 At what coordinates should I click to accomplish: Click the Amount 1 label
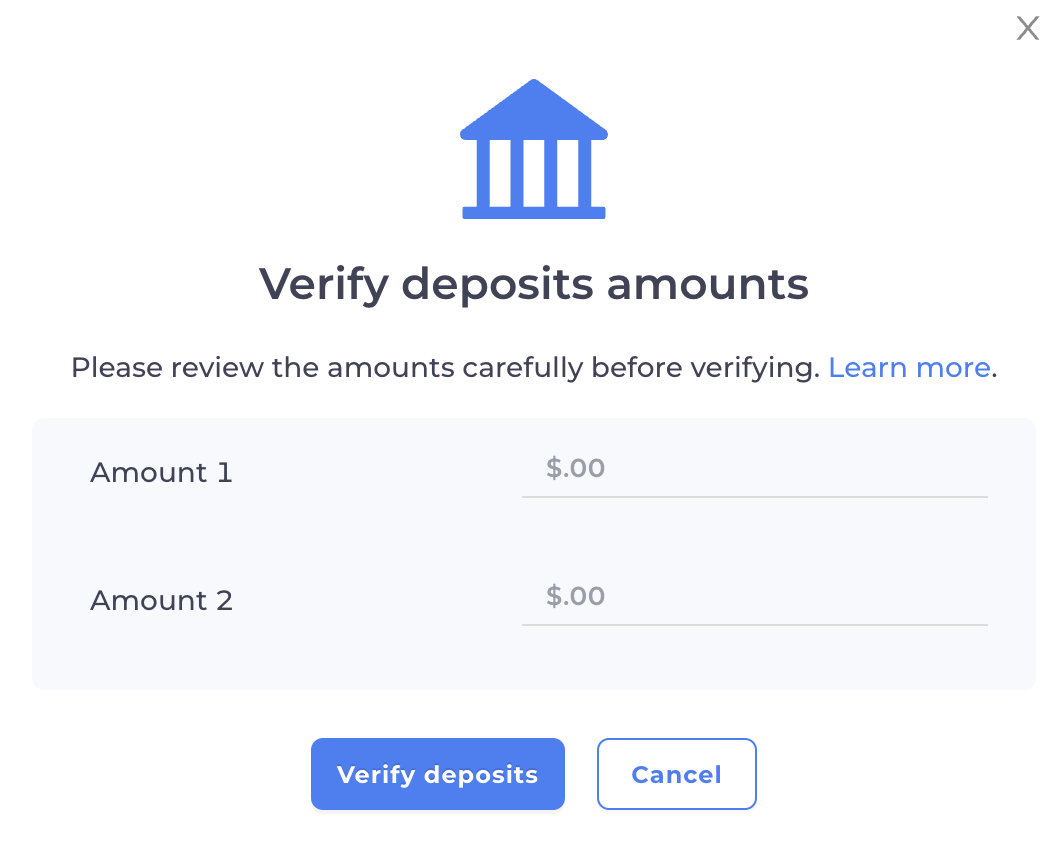pos(161,472)
